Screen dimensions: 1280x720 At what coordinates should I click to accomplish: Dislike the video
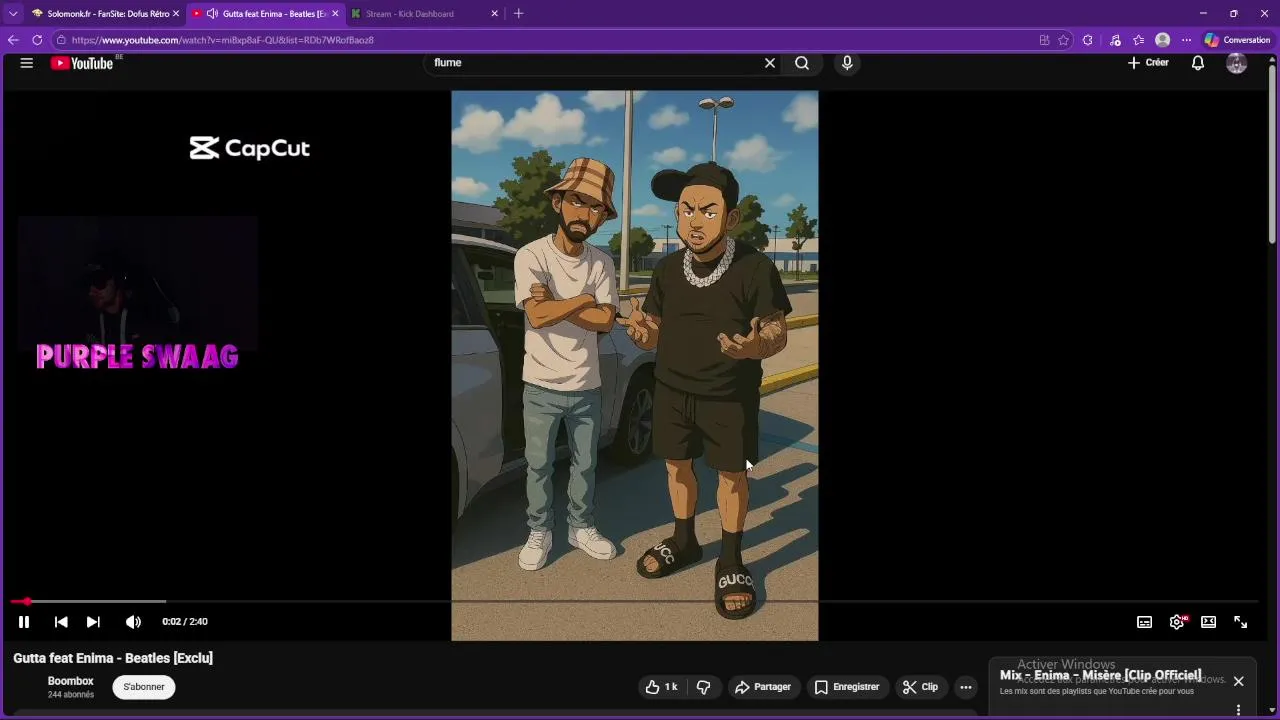tap(704, 687)
